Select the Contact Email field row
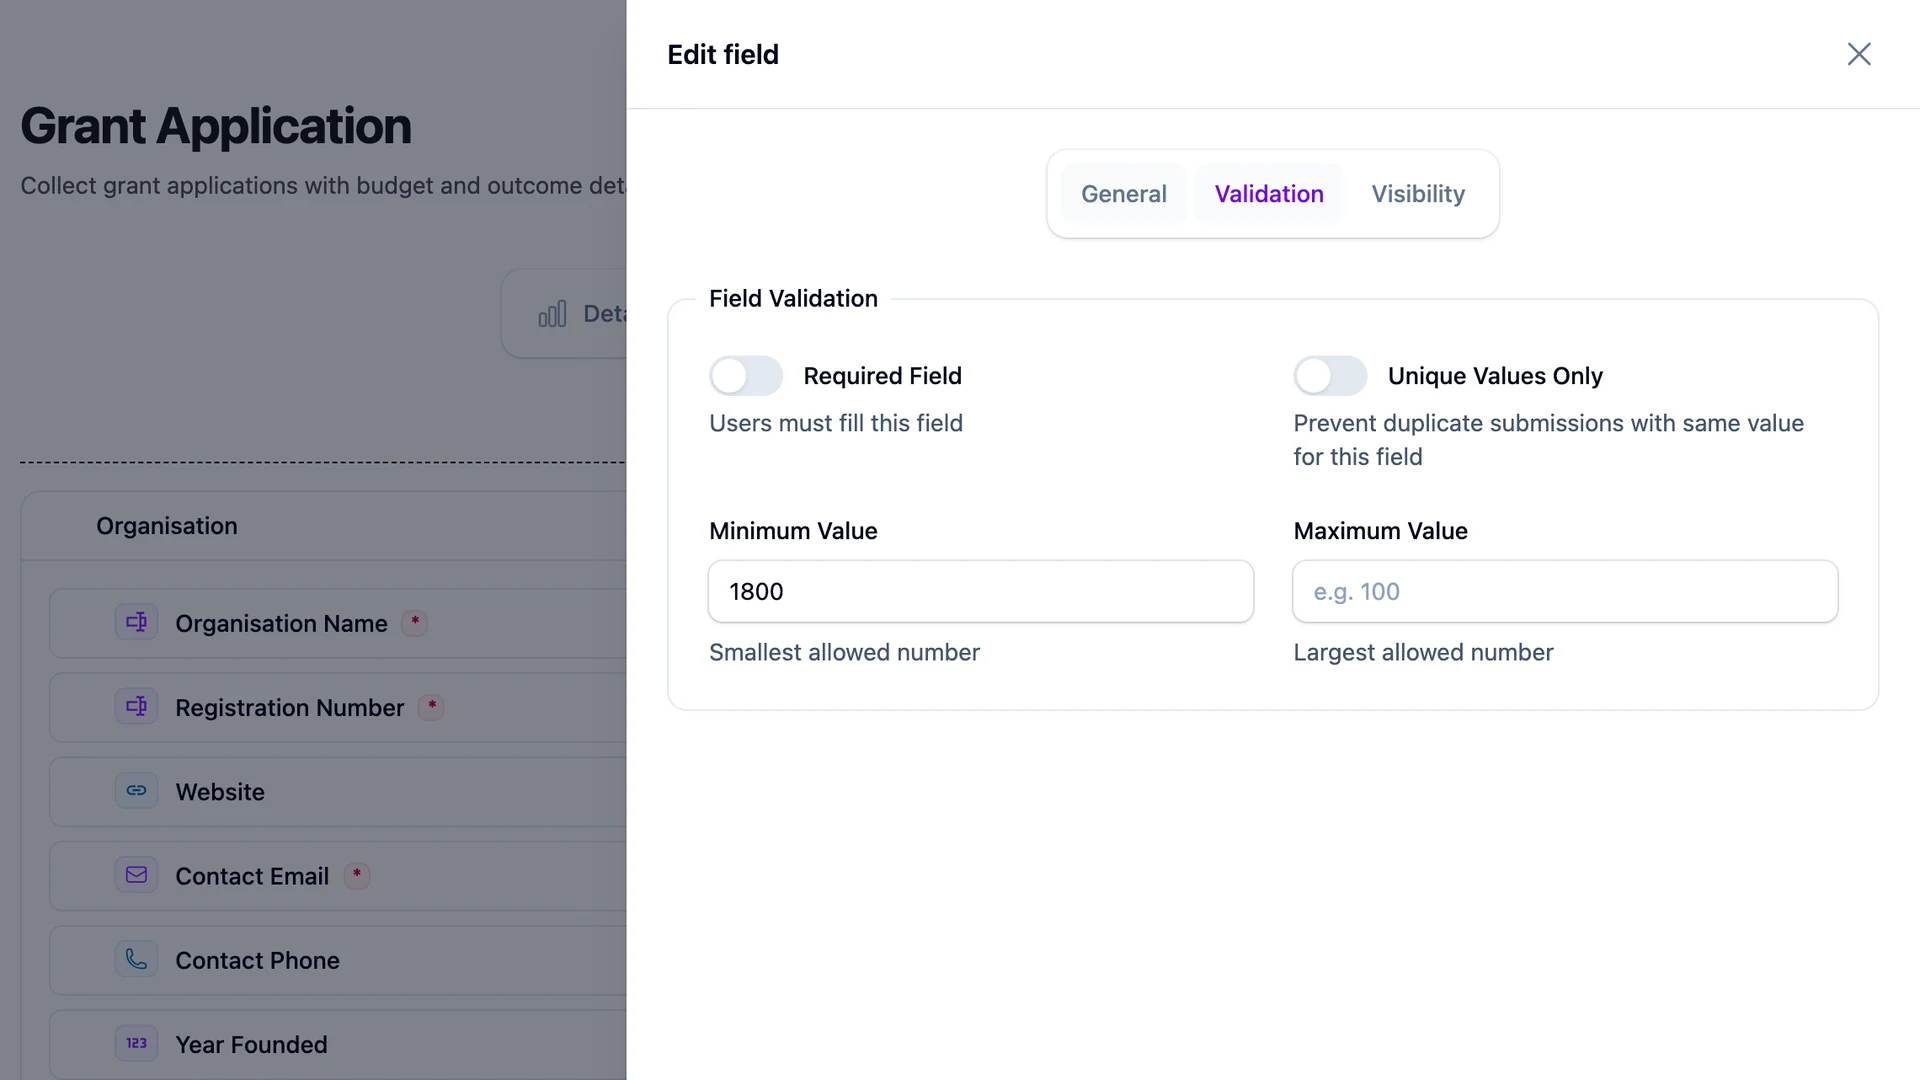This screenshot has width=1920, height=1080. tap(338, 876)
